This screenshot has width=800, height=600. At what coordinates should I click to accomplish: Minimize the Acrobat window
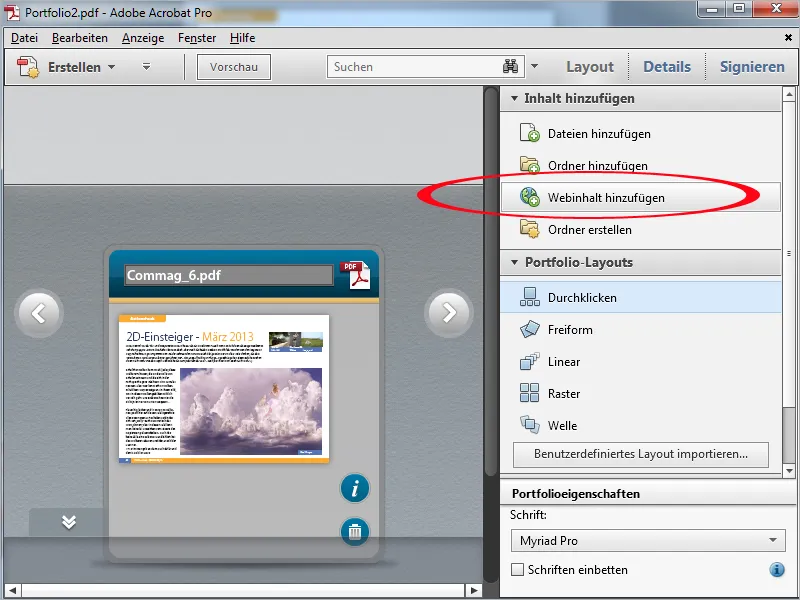[713, 9]
